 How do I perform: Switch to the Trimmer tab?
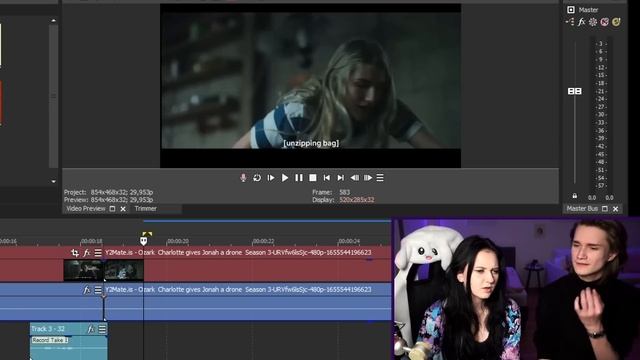[x=146, y=209]
